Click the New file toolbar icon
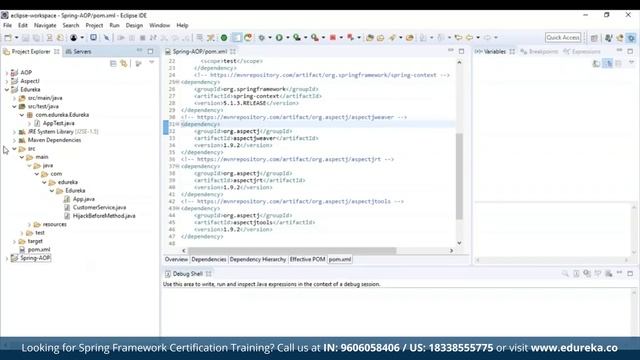This screenshot has height=360, width=640. coord(8,38)
